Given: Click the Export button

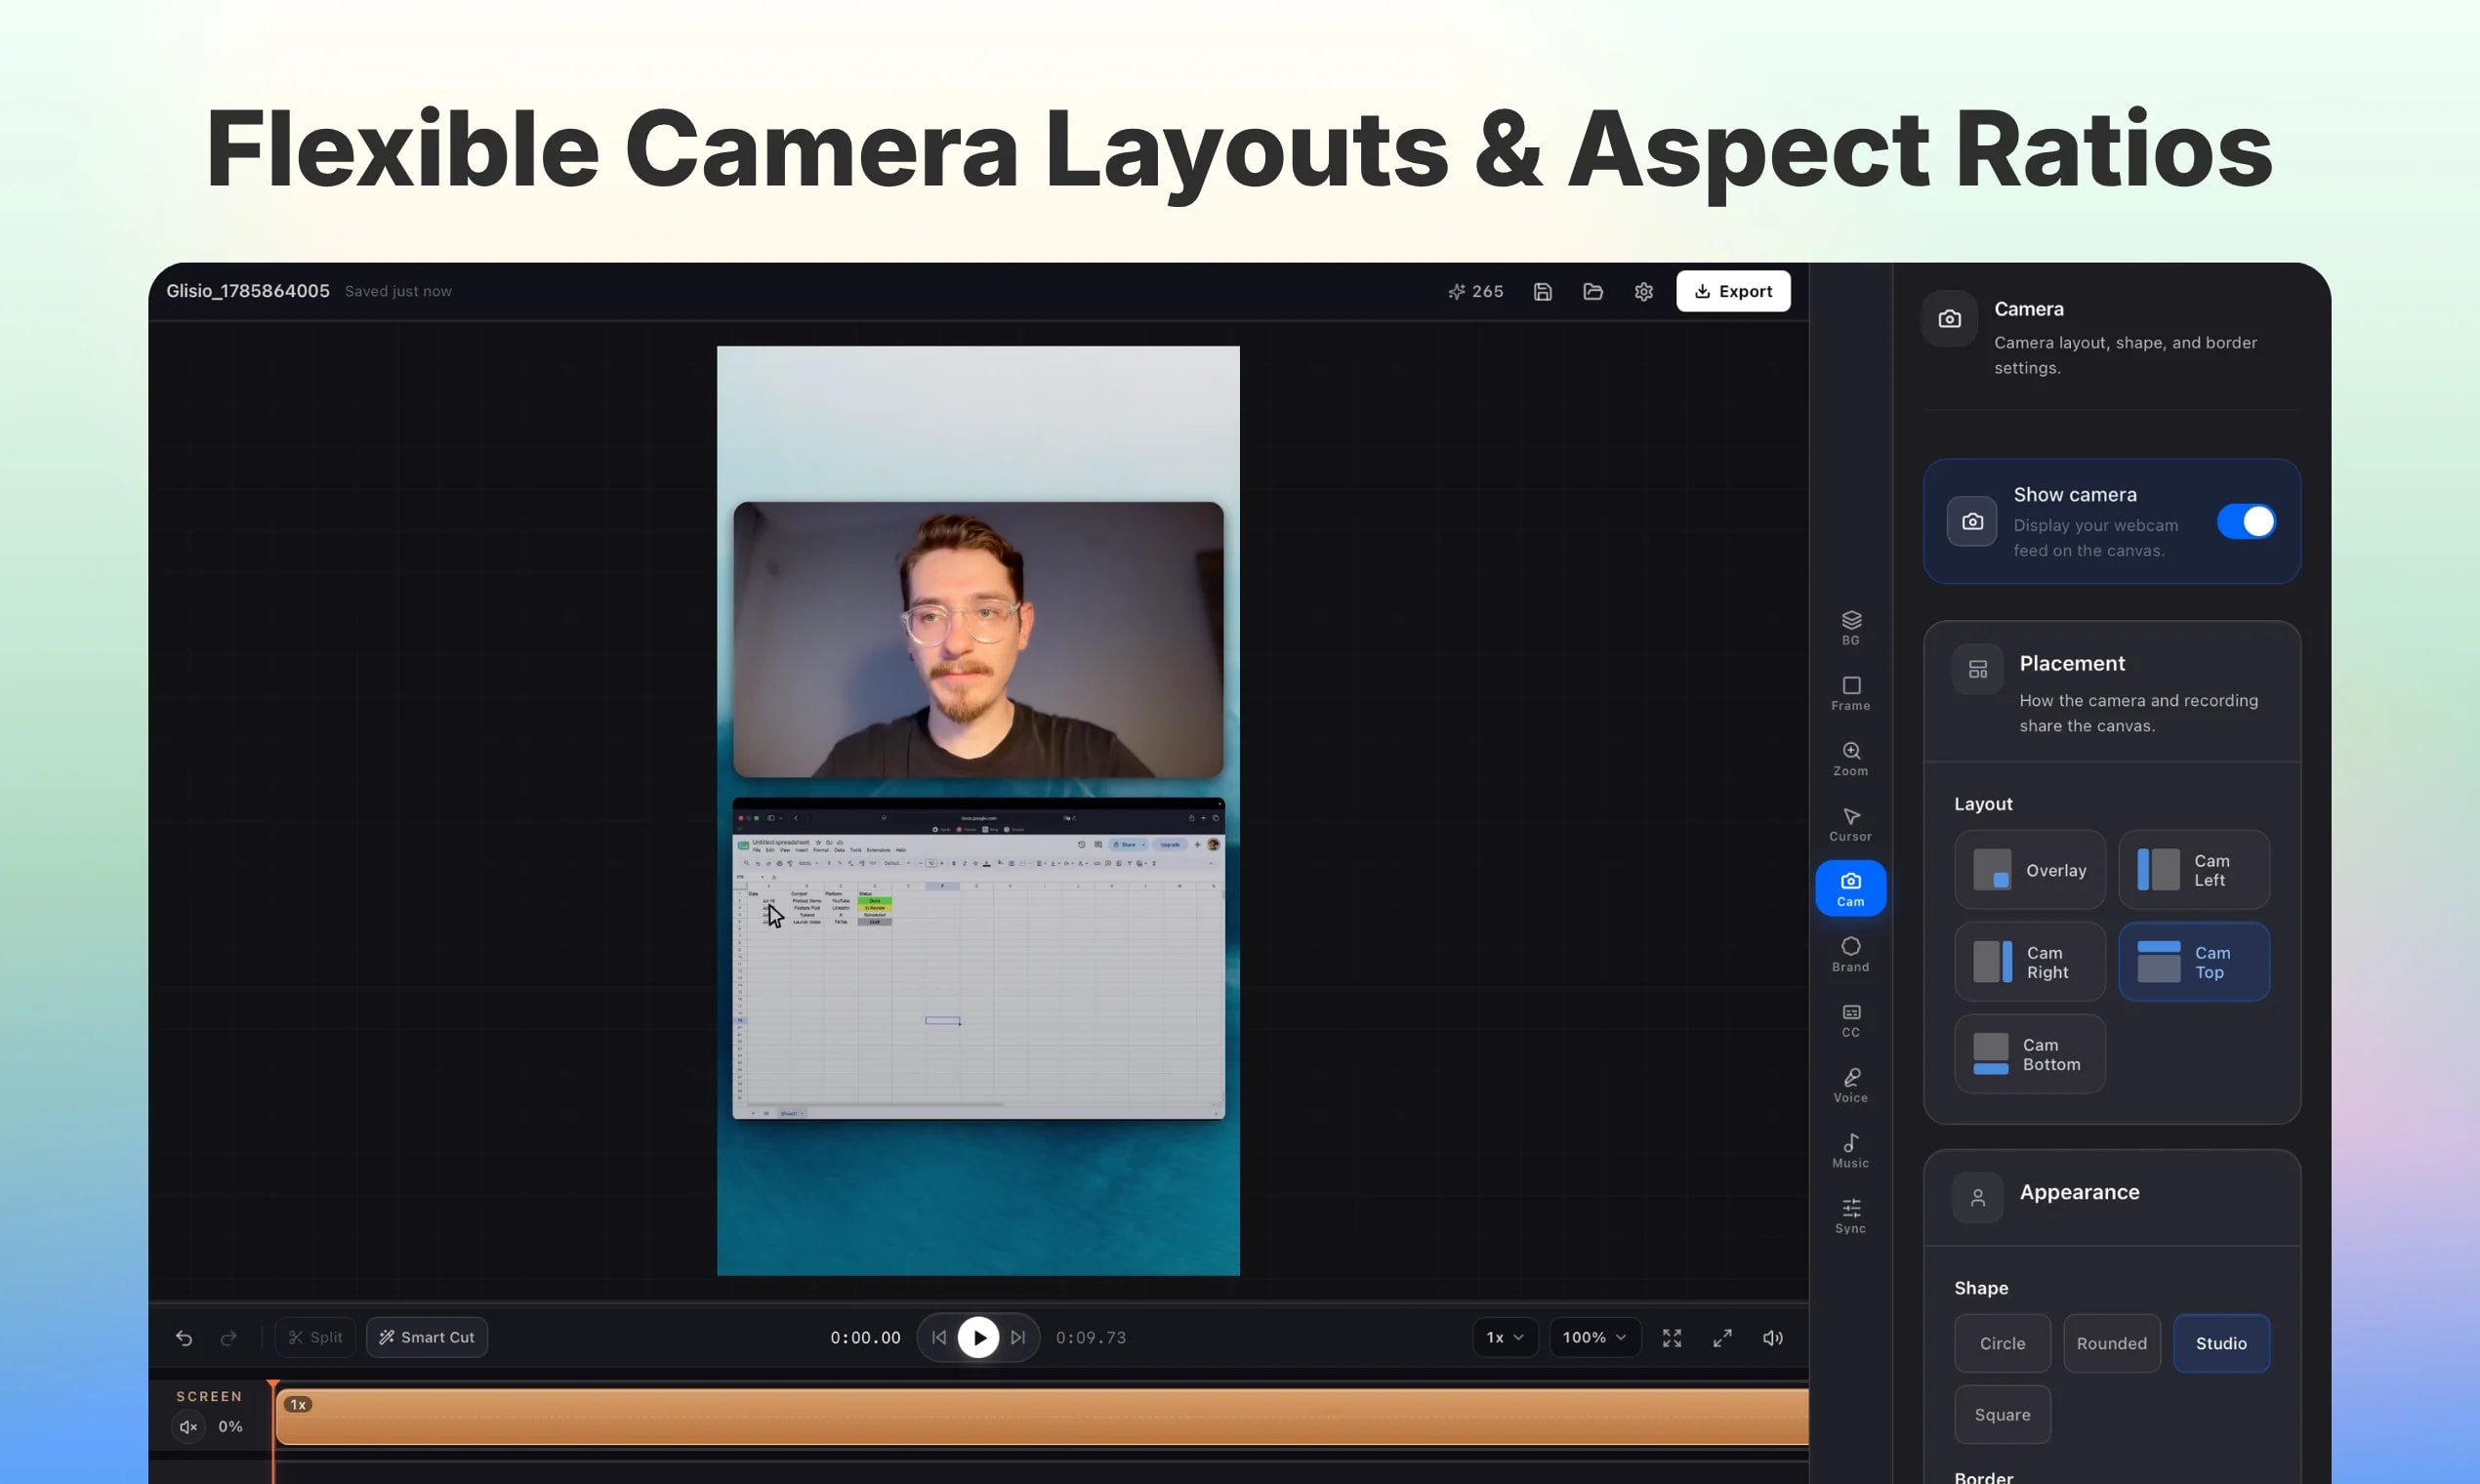Looking at the screenshot, I should tap(1732, 291).
